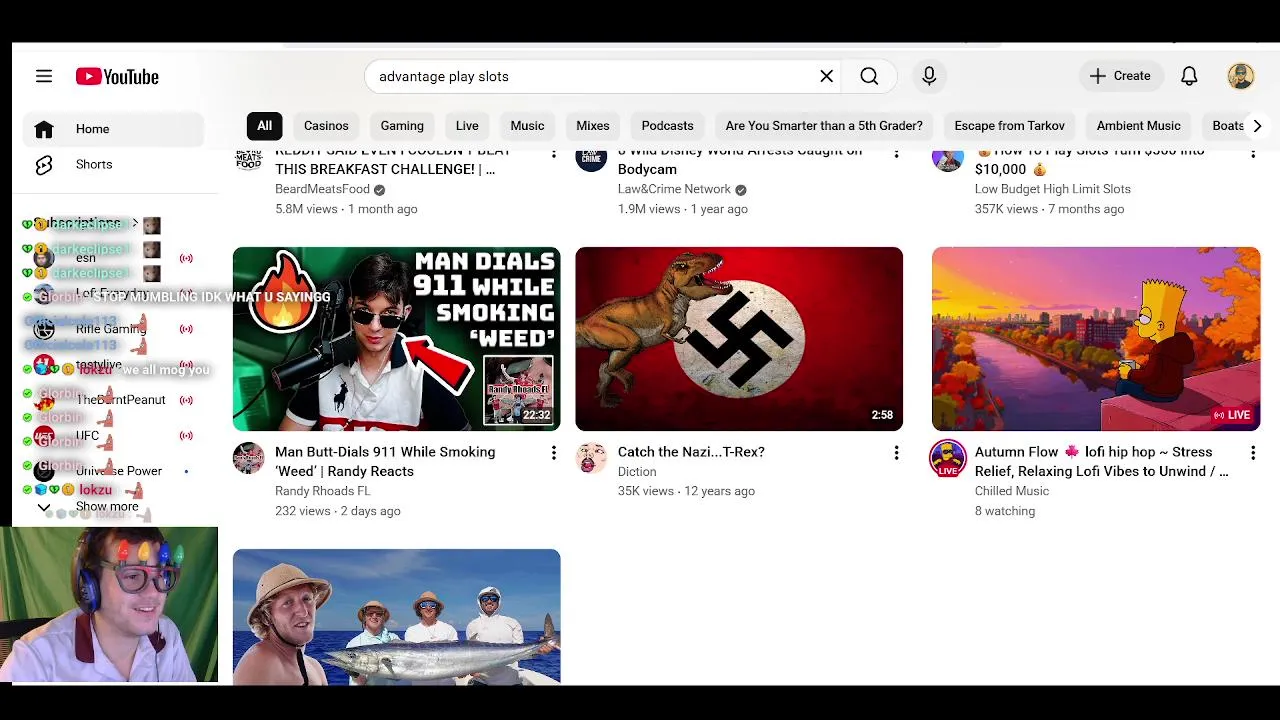This screenshot has height=720, width=1280.
Task: Select the All filter chip
Action: (264, 126)
